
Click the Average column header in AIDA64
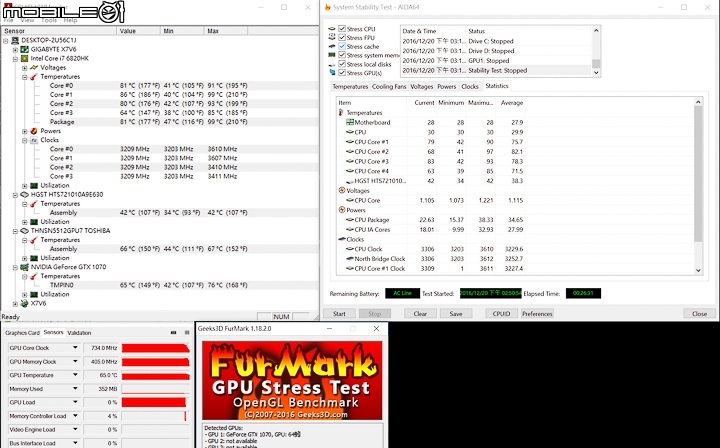point(512,103)
